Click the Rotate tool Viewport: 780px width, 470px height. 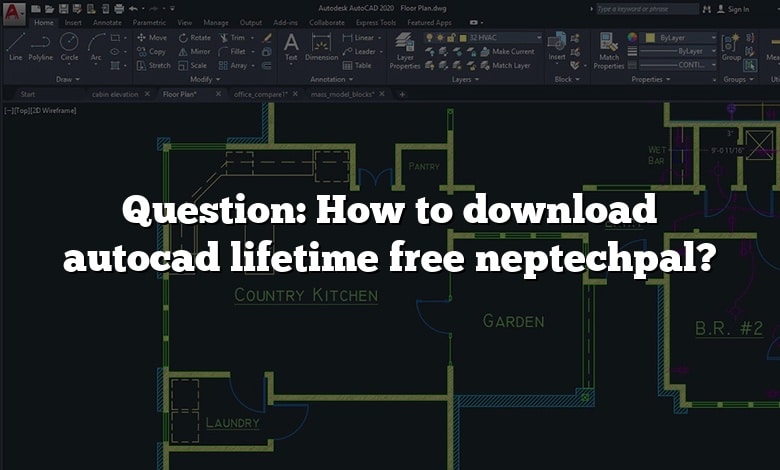tap(195, 37)
